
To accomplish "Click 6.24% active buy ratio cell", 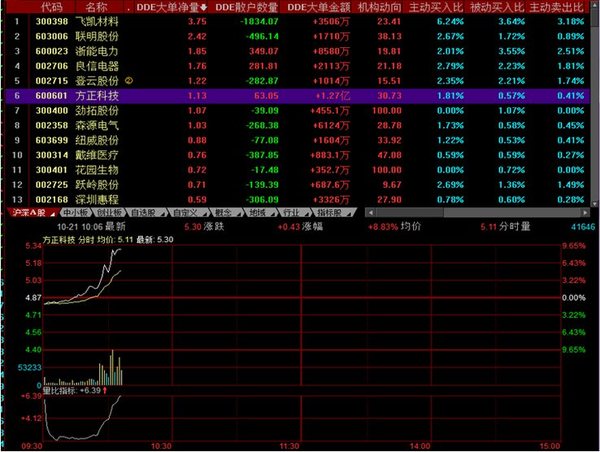I will 450,21.
